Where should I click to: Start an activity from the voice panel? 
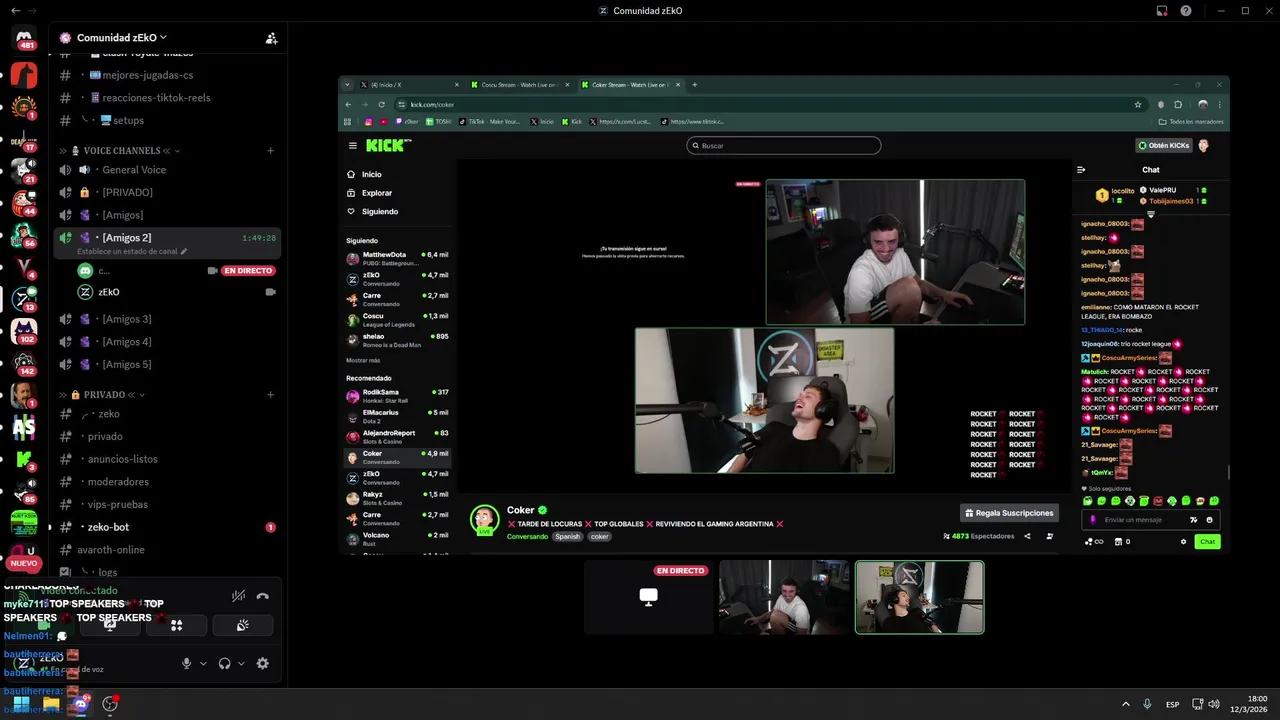pos(176,626)
